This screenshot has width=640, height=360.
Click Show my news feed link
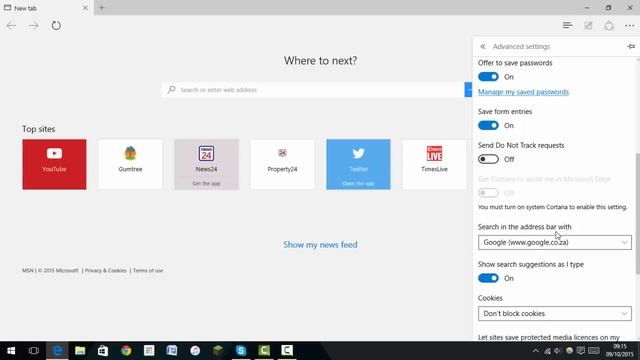pos(320,244)
